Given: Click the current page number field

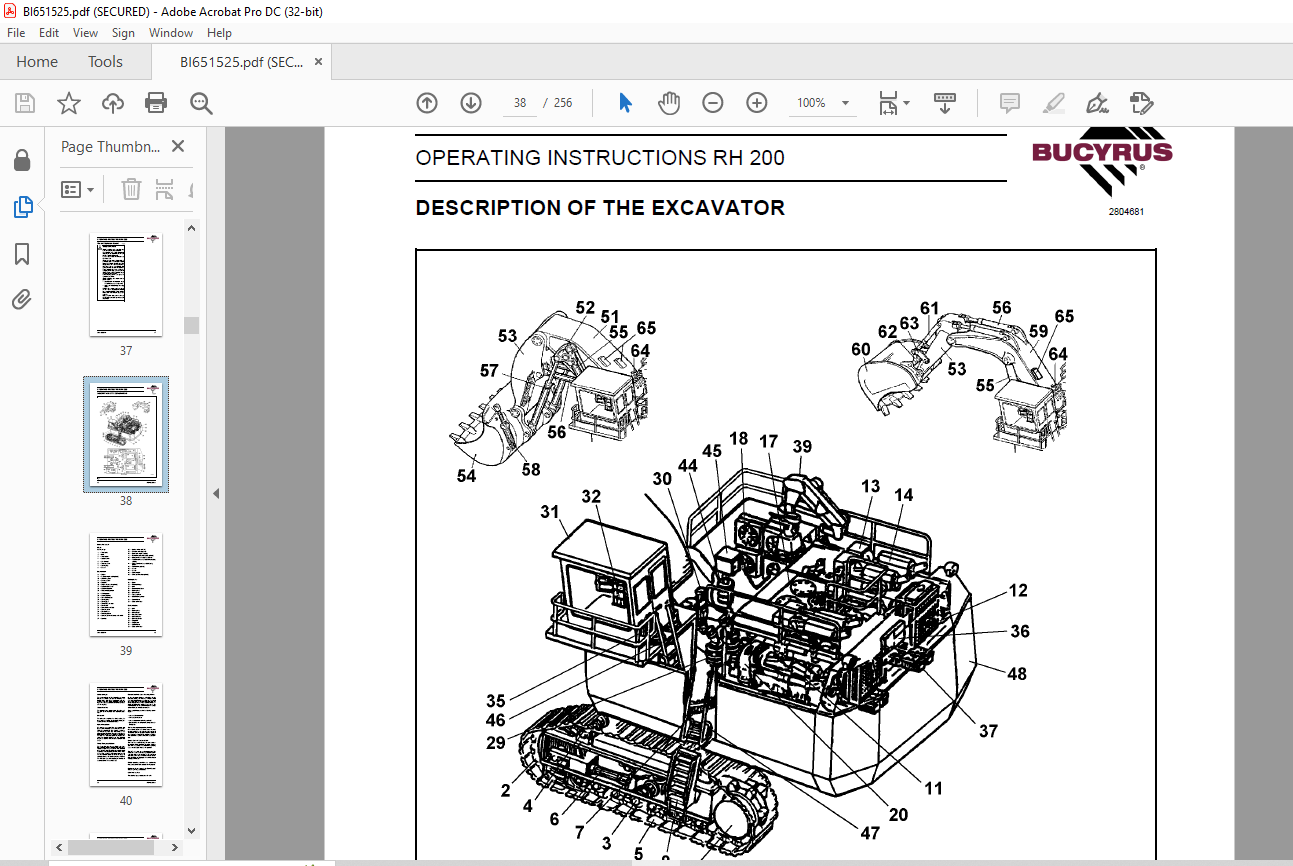Looking at the screenshot, I should [520, 103].
